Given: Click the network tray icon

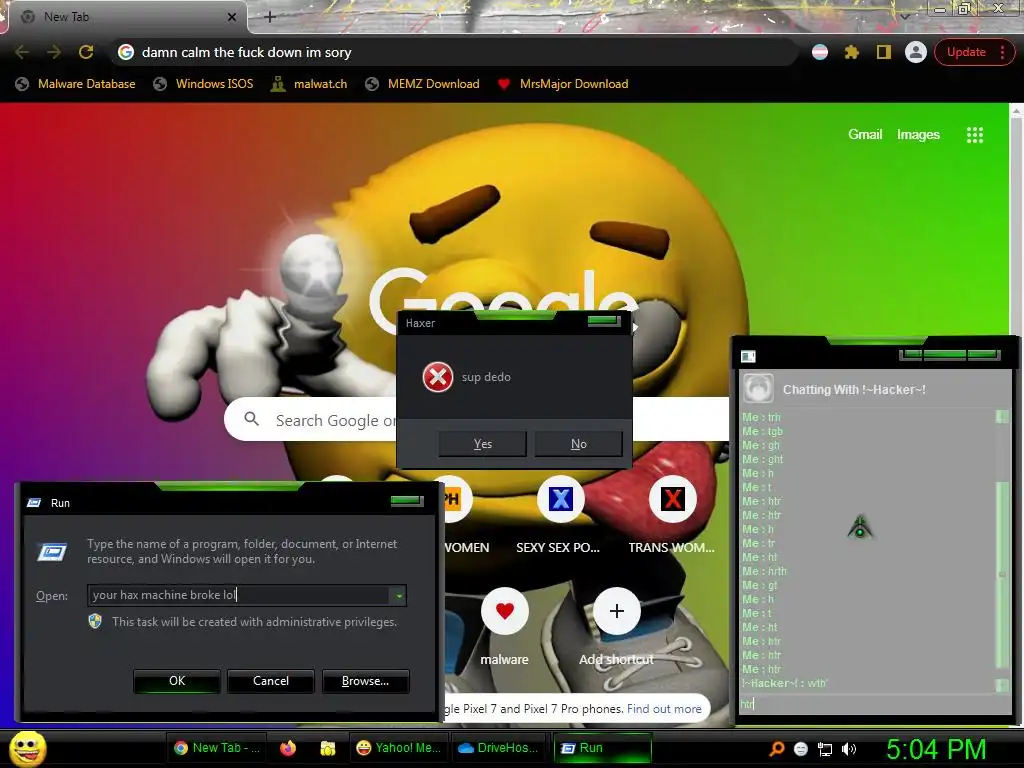Looking at the screenshot, I should pos(825,749).
